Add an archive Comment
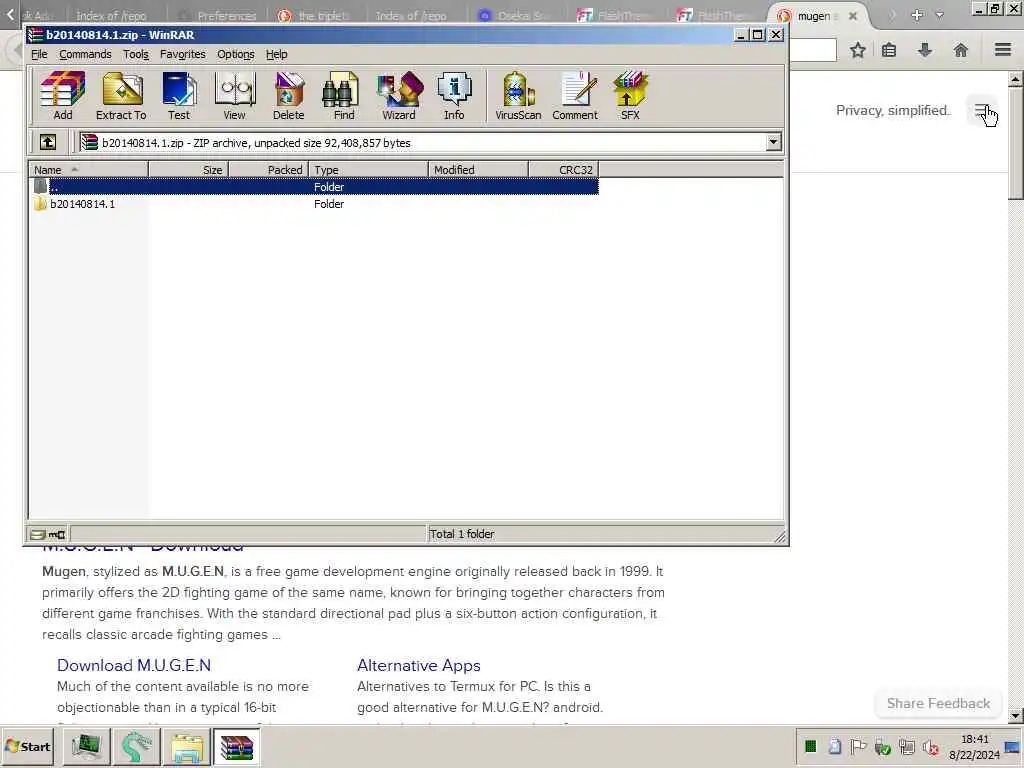The height and width of the screenshot is (768, 1024). [x=575, y=95]
